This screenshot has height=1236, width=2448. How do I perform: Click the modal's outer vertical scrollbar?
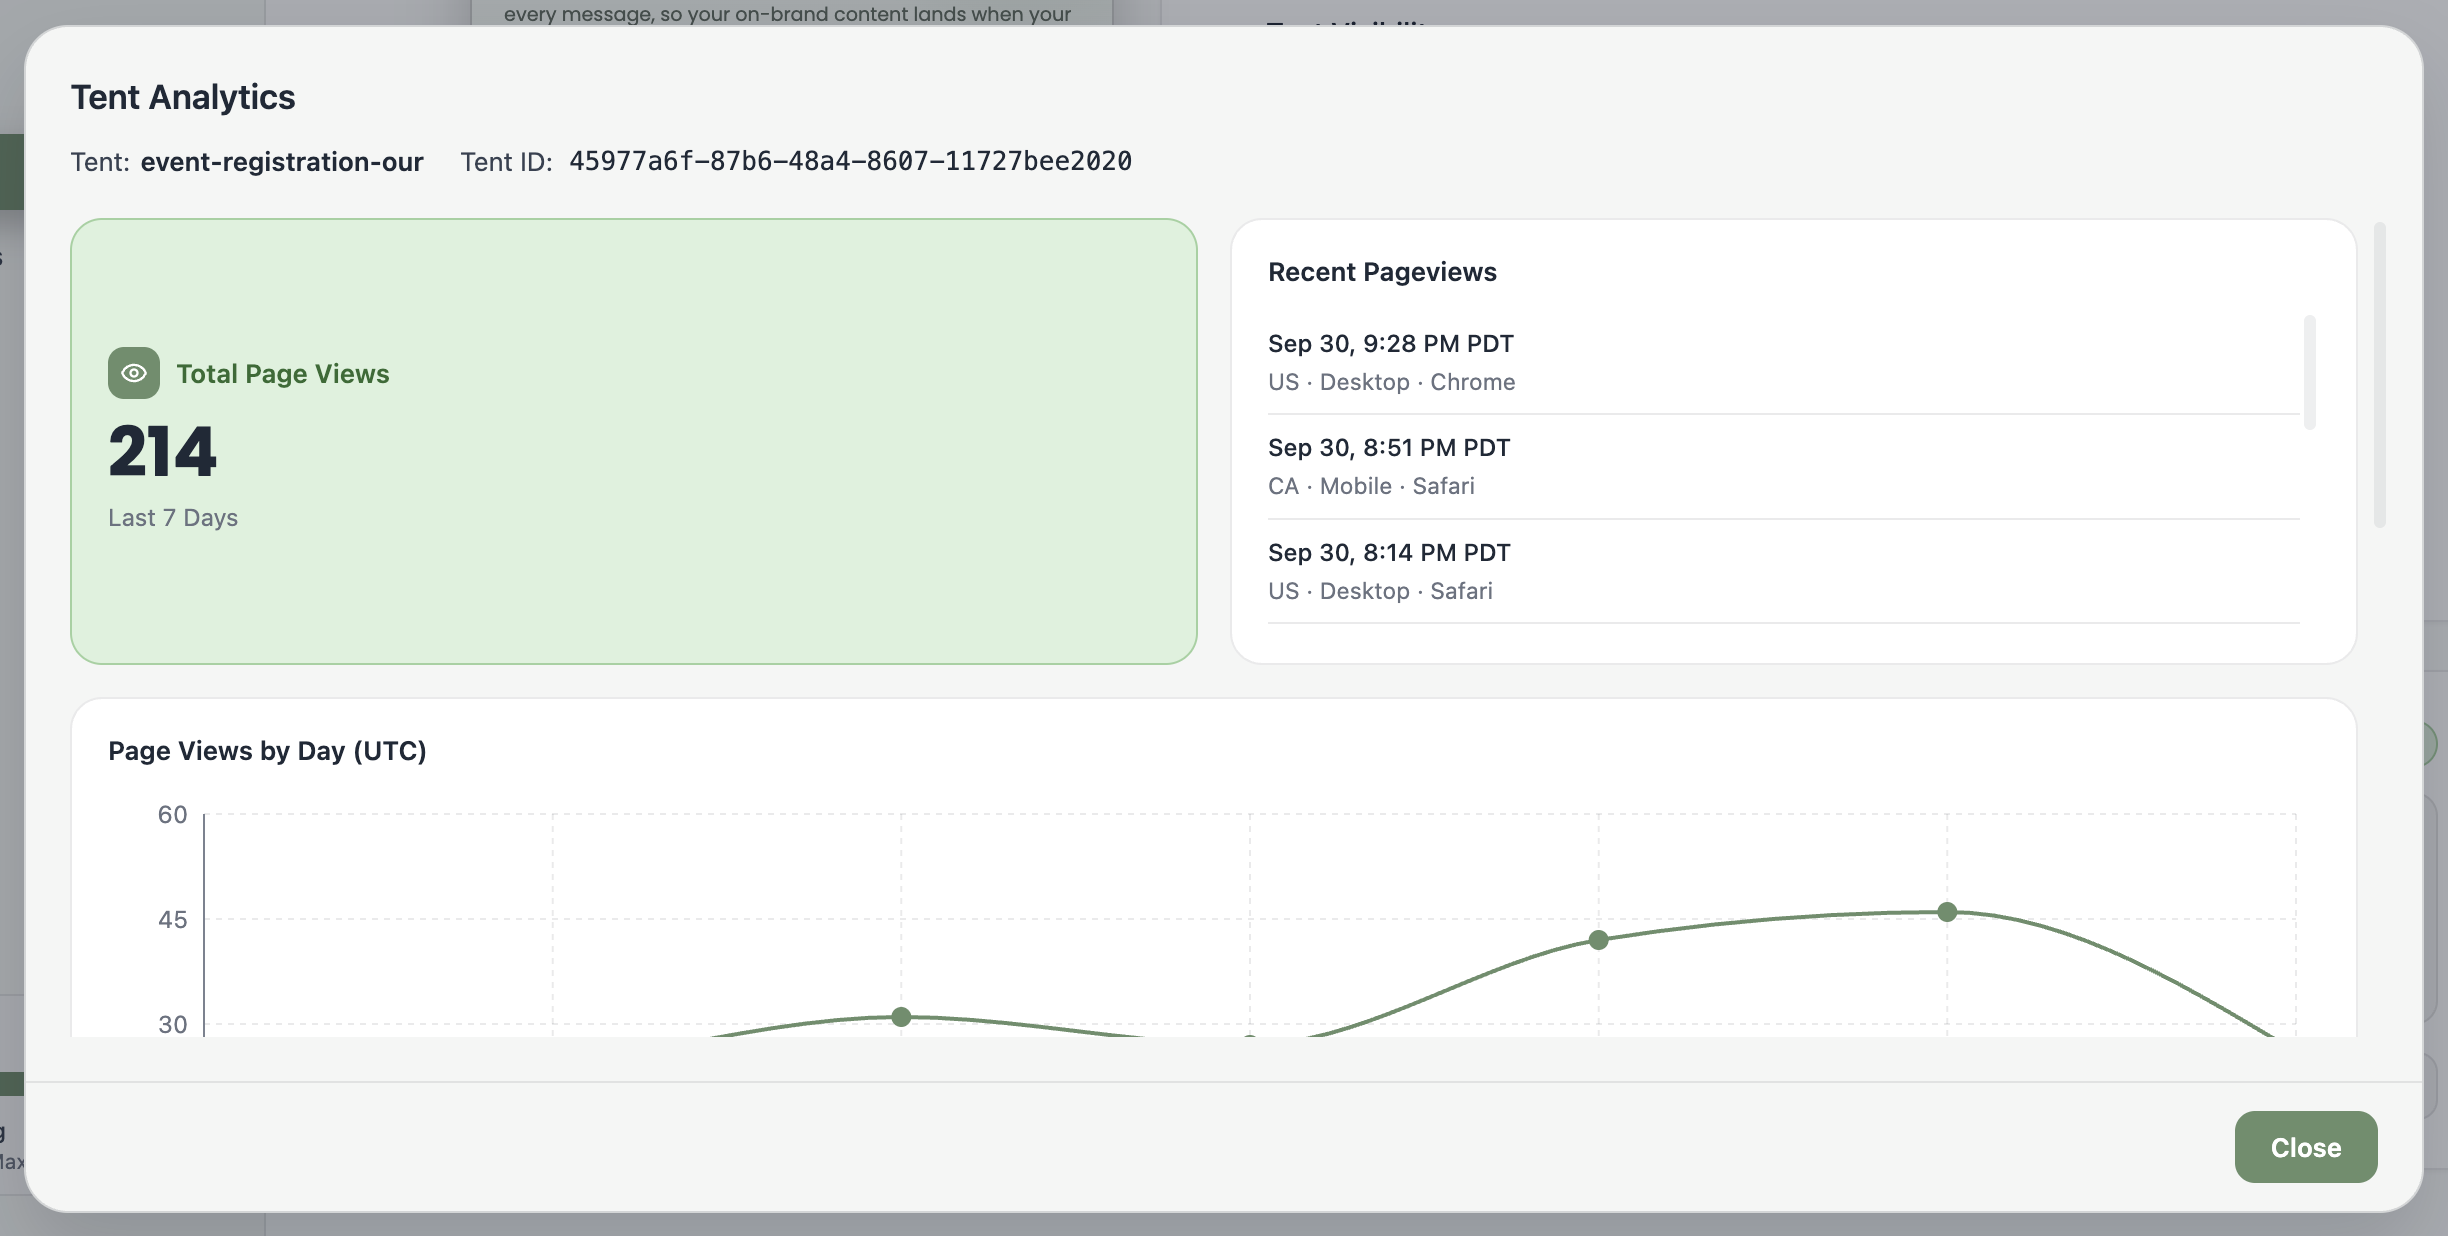(x=2380, y=375)
